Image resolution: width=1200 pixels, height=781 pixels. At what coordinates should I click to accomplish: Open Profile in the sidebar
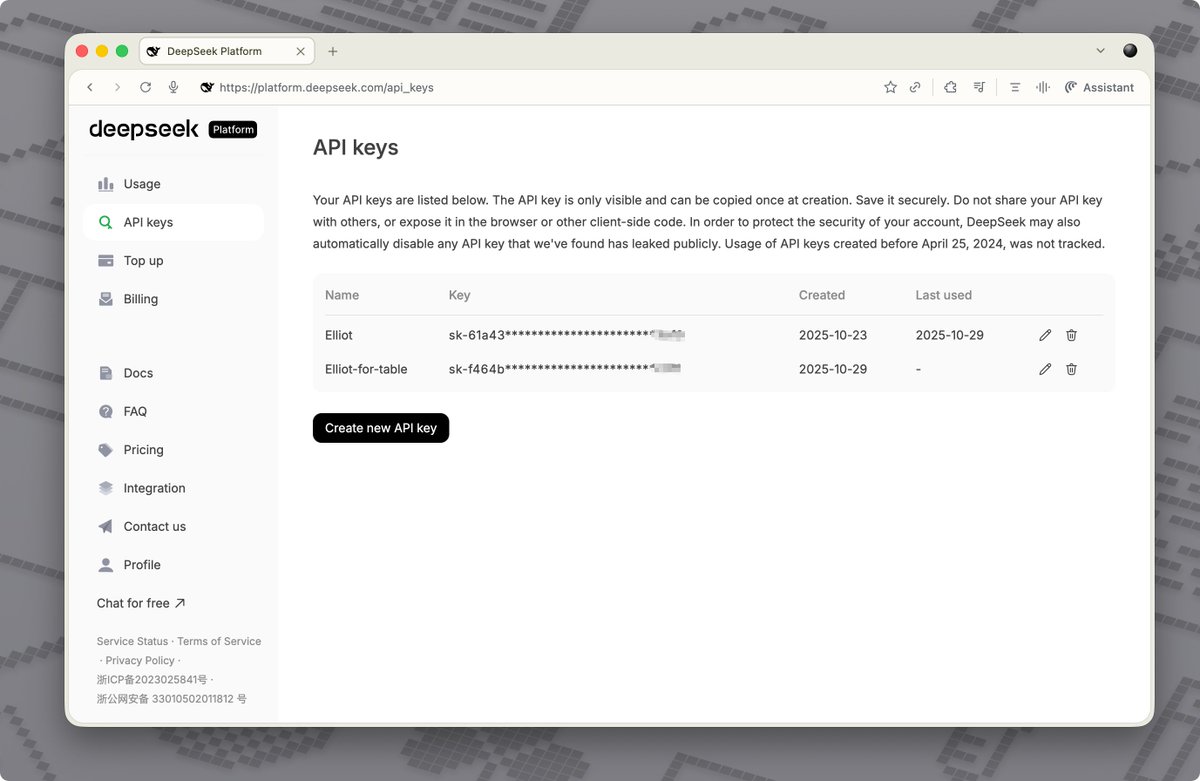point(173,565)
